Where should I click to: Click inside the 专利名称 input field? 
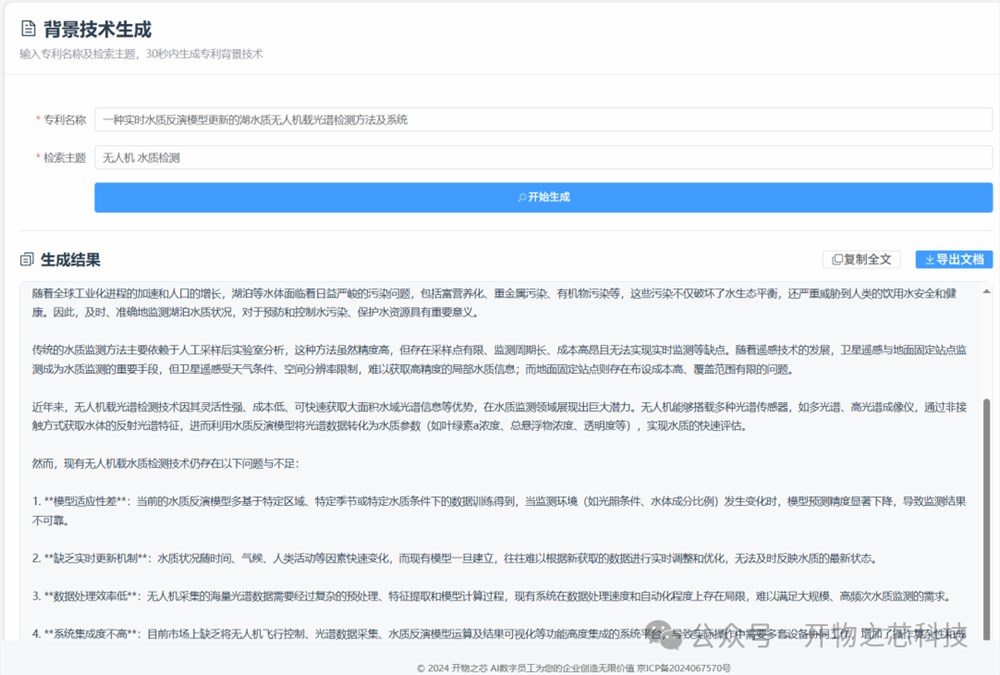coord(540,120)
